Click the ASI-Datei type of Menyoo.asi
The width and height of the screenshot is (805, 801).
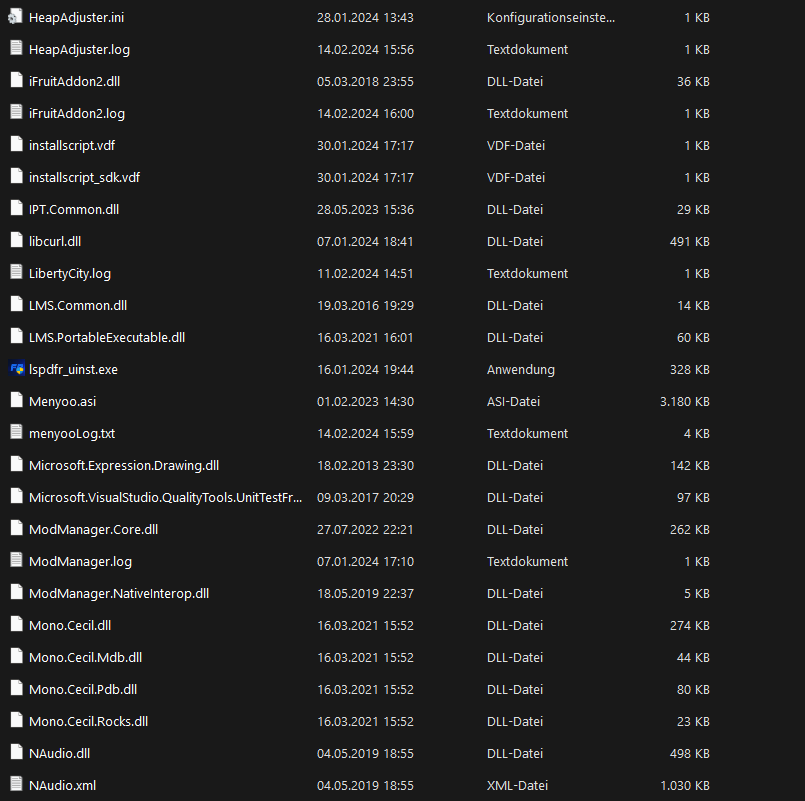pyautogui.click(x=513, y=402)
